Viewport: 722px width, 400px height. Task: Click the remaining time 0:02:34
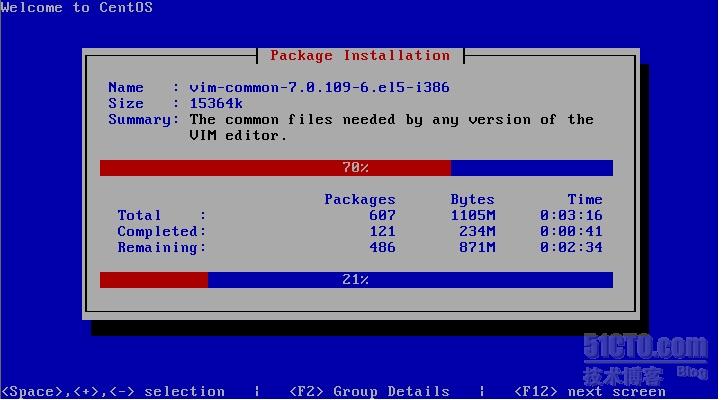click(571, 248)
